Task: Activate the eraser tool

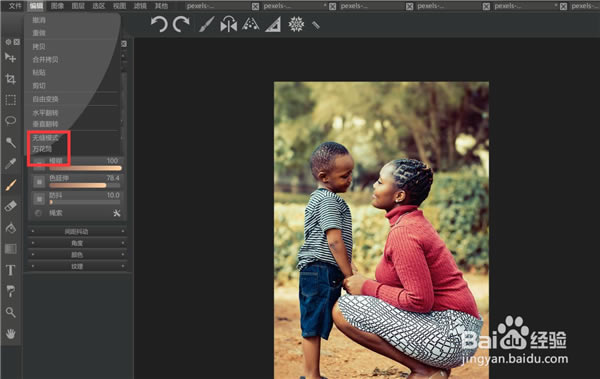Action: tap(10, 206)
